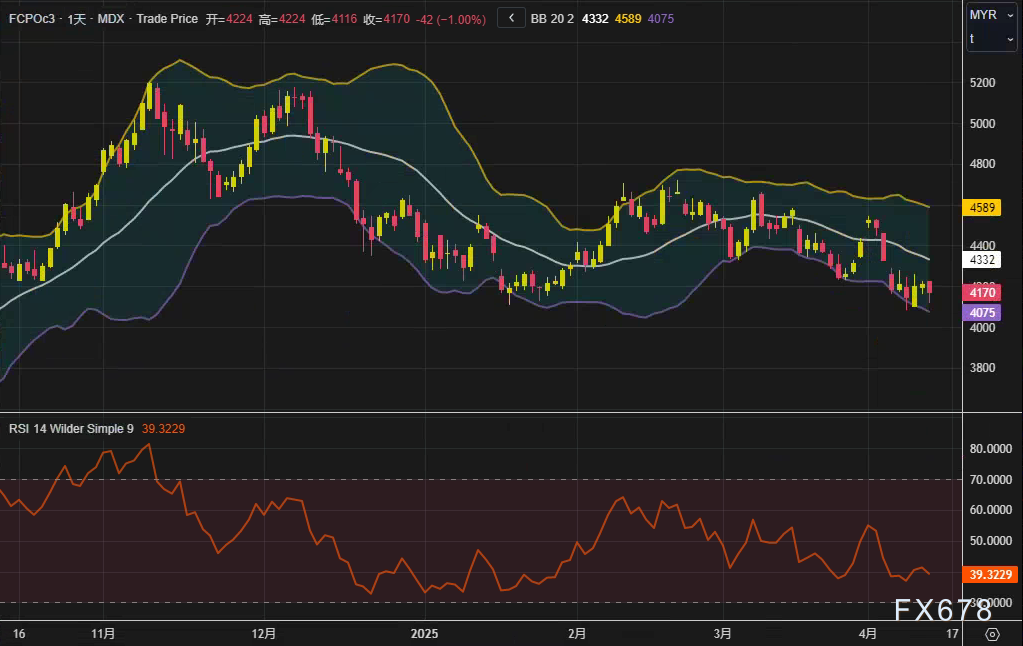
Task: Click the 5200 level on price axis
Action: (x=981, y=82)
